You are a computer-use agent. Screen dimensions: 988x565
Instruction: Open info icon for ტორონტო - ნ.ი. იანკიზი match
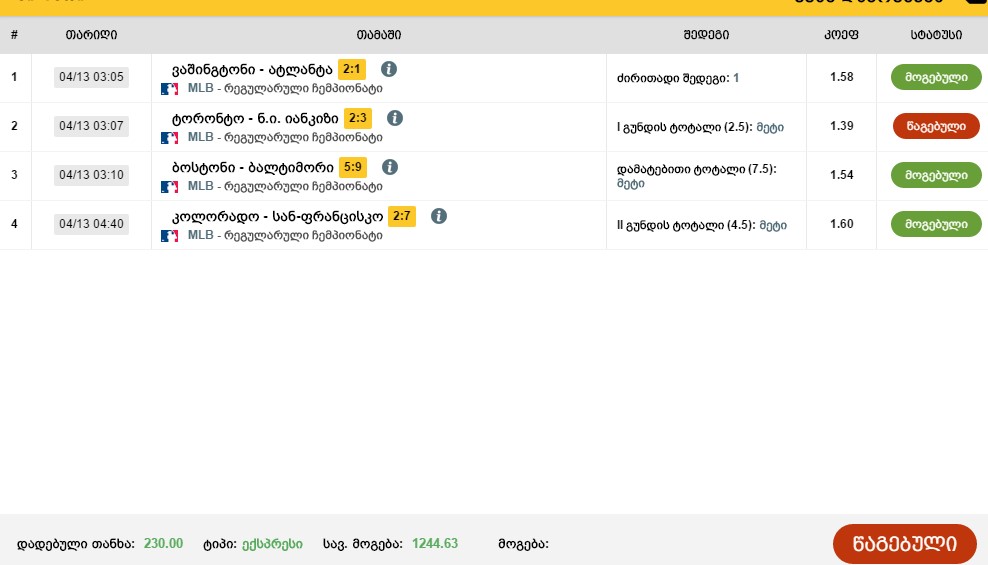click(x=394, y=118)
